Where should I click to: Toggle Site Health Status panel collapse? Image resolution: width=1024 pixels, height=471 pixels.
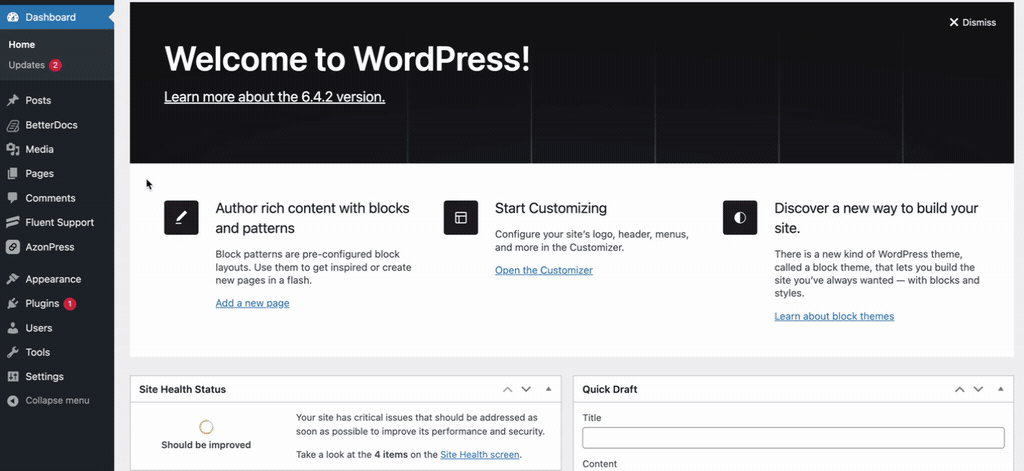tap(549, 389)
